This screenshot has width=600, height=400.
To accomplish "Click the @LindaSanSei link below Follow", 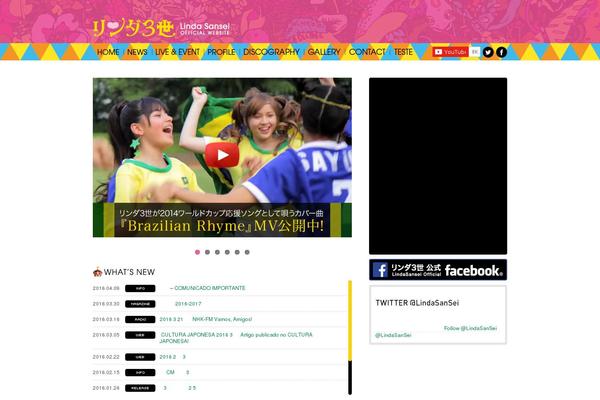I will 393,335.
